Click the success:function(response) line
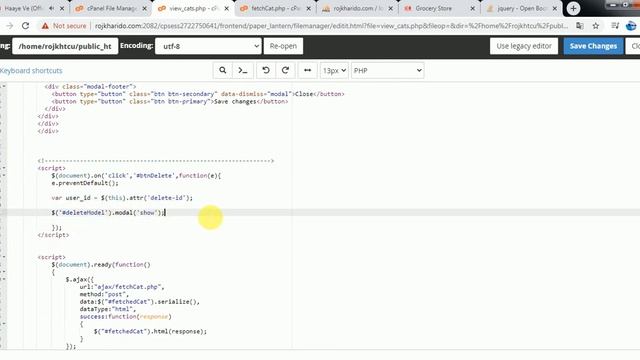This screenshot has width=640, height=360. (x=125, y=317)
